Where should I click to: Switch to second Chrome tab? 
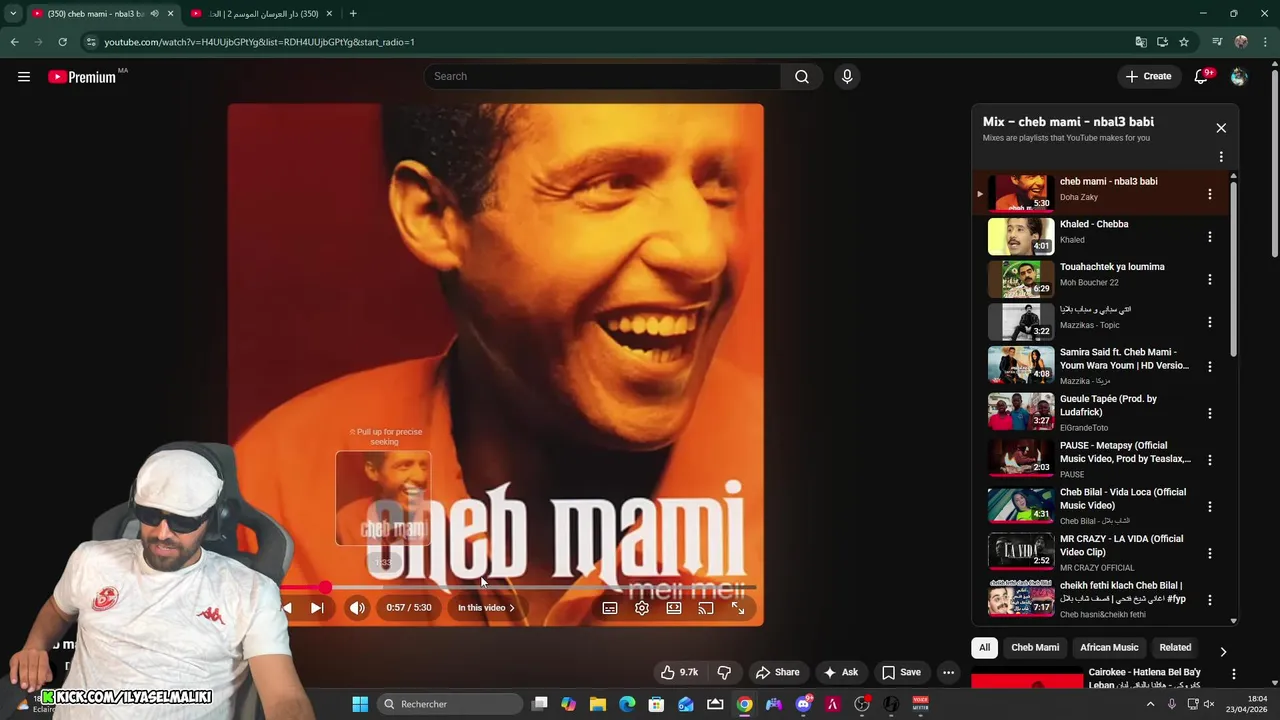(x=262, y=14)
